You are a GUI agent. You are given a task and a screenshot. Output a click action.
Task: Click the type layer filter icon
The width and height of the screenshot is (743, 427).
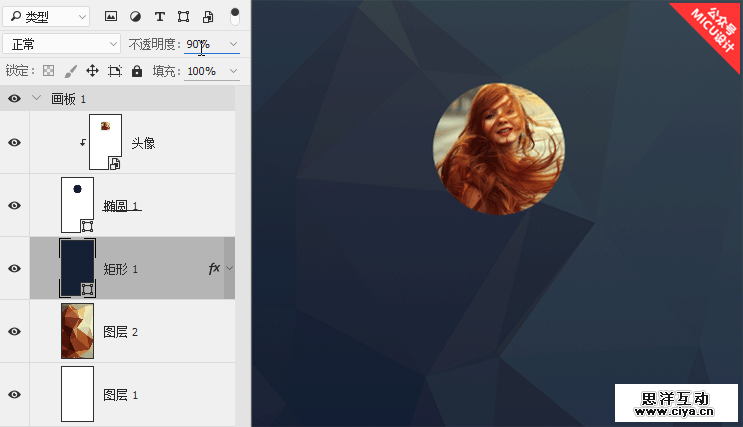coord(159,17)
